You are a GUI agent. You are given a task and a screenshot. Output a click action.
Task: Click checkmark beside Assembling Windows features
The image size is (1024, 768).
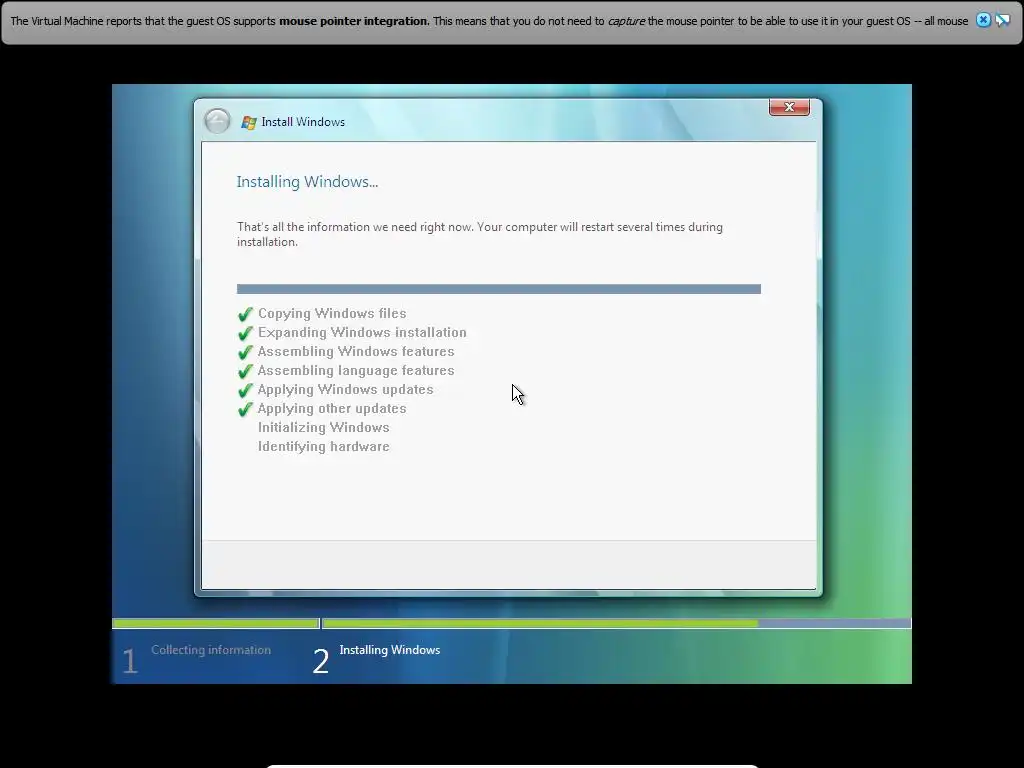245,352
